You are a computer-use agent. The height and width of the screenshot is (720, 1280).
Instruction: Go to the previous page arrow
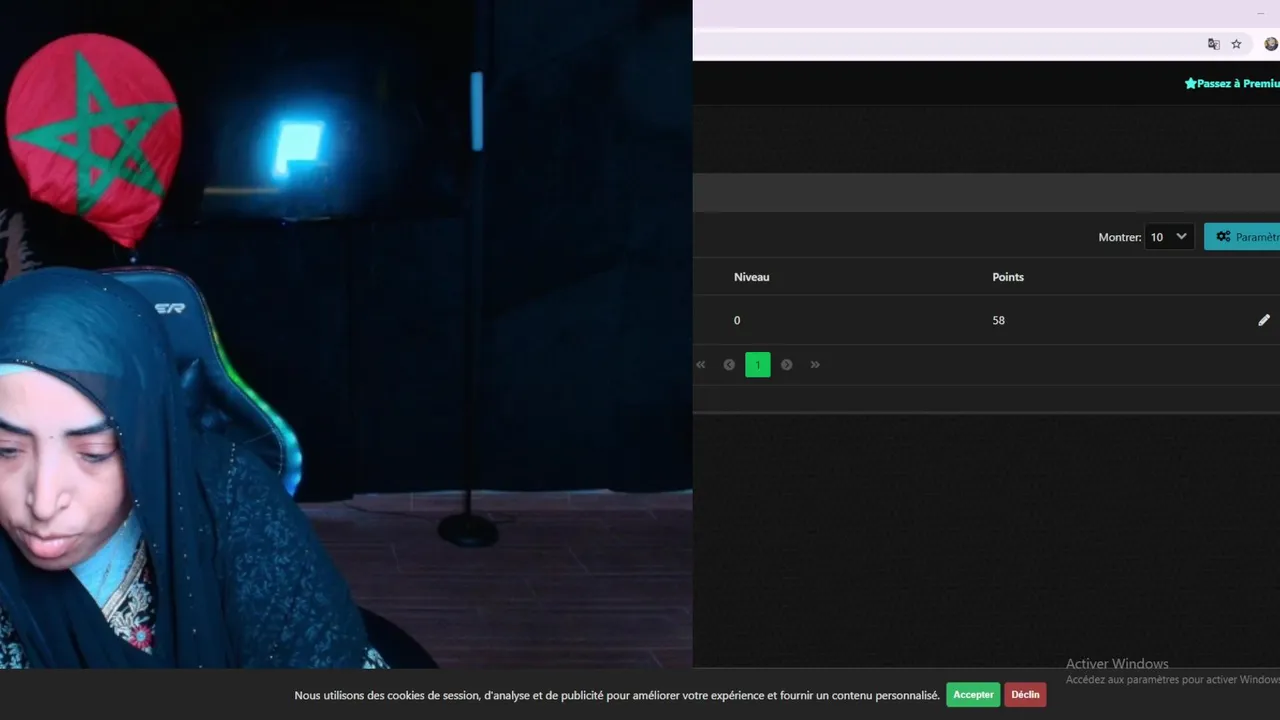[729, 365]
